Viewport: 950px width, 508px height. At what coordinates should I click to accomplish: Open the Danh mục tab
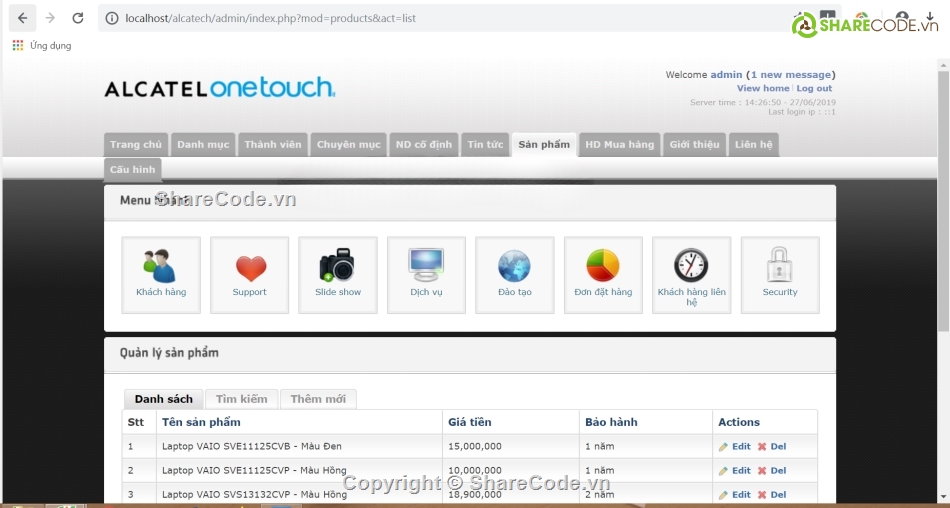coord(203,144)
